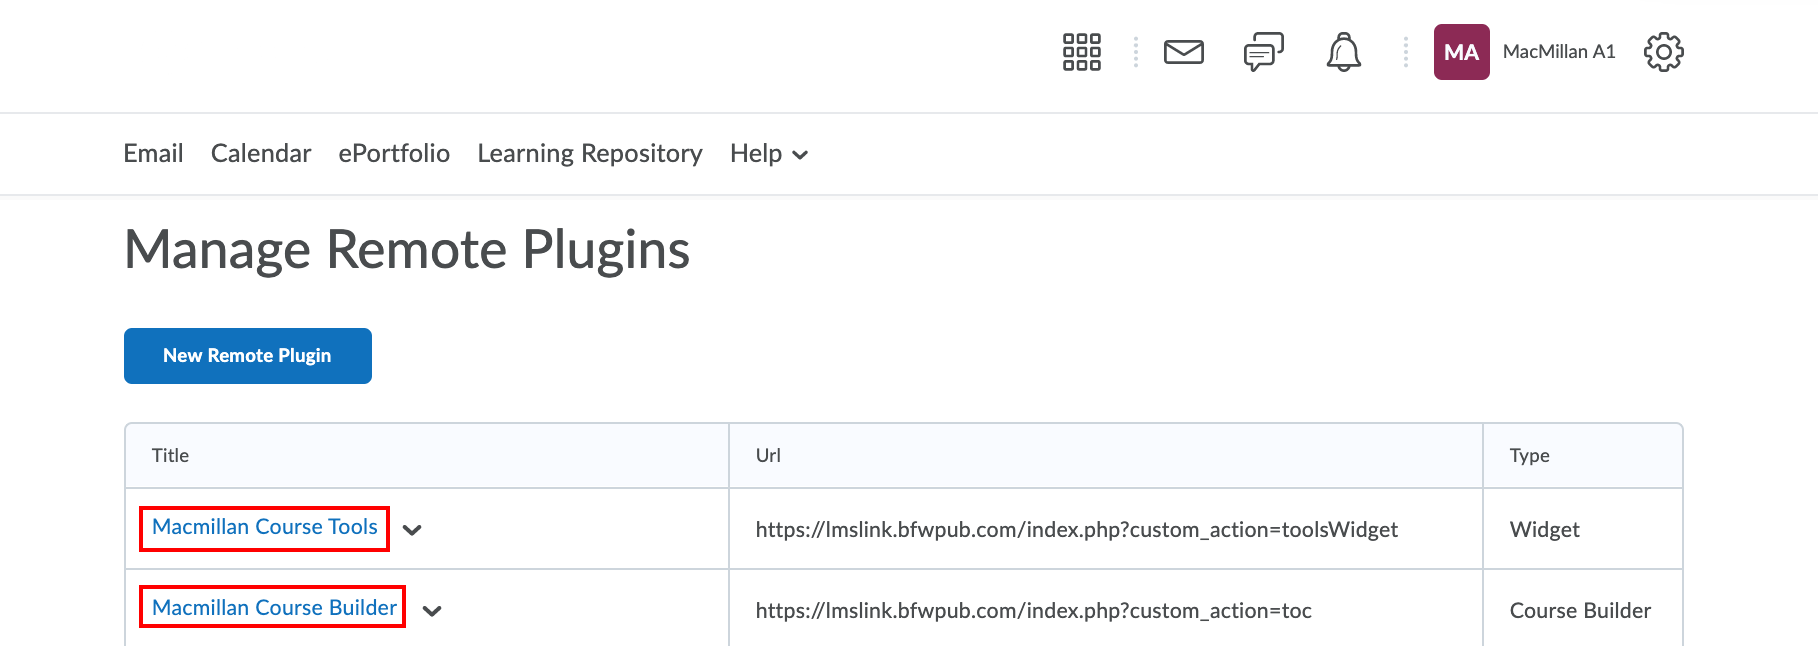
Task: Navigate to Learning Repository
Action: point(589,154)
